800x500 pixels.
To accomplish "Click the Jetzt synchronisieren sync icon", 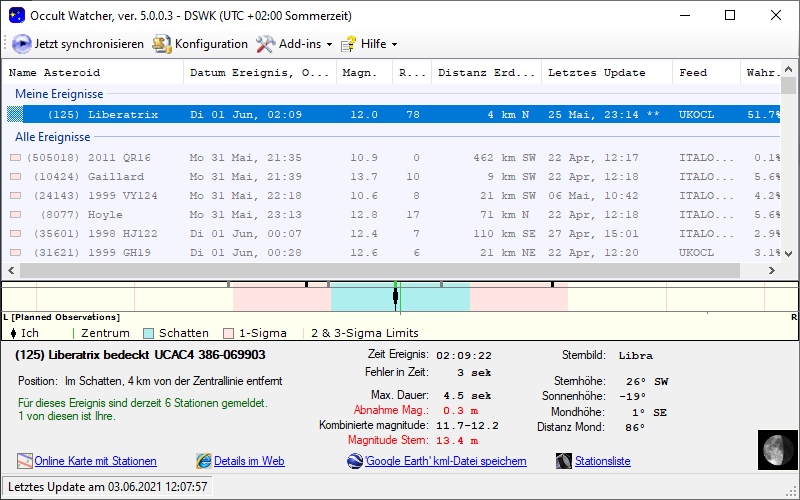I will click(22, 44).
